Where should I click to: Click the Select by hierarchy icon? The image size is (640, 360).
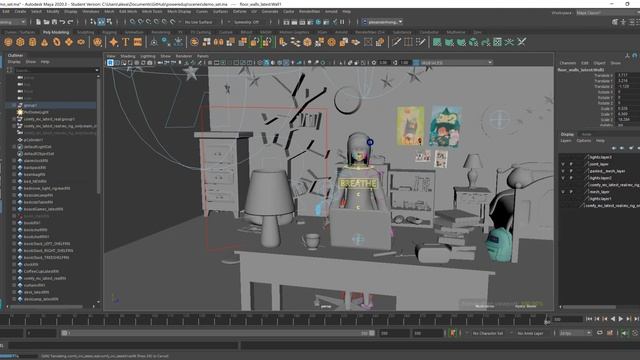93,22
